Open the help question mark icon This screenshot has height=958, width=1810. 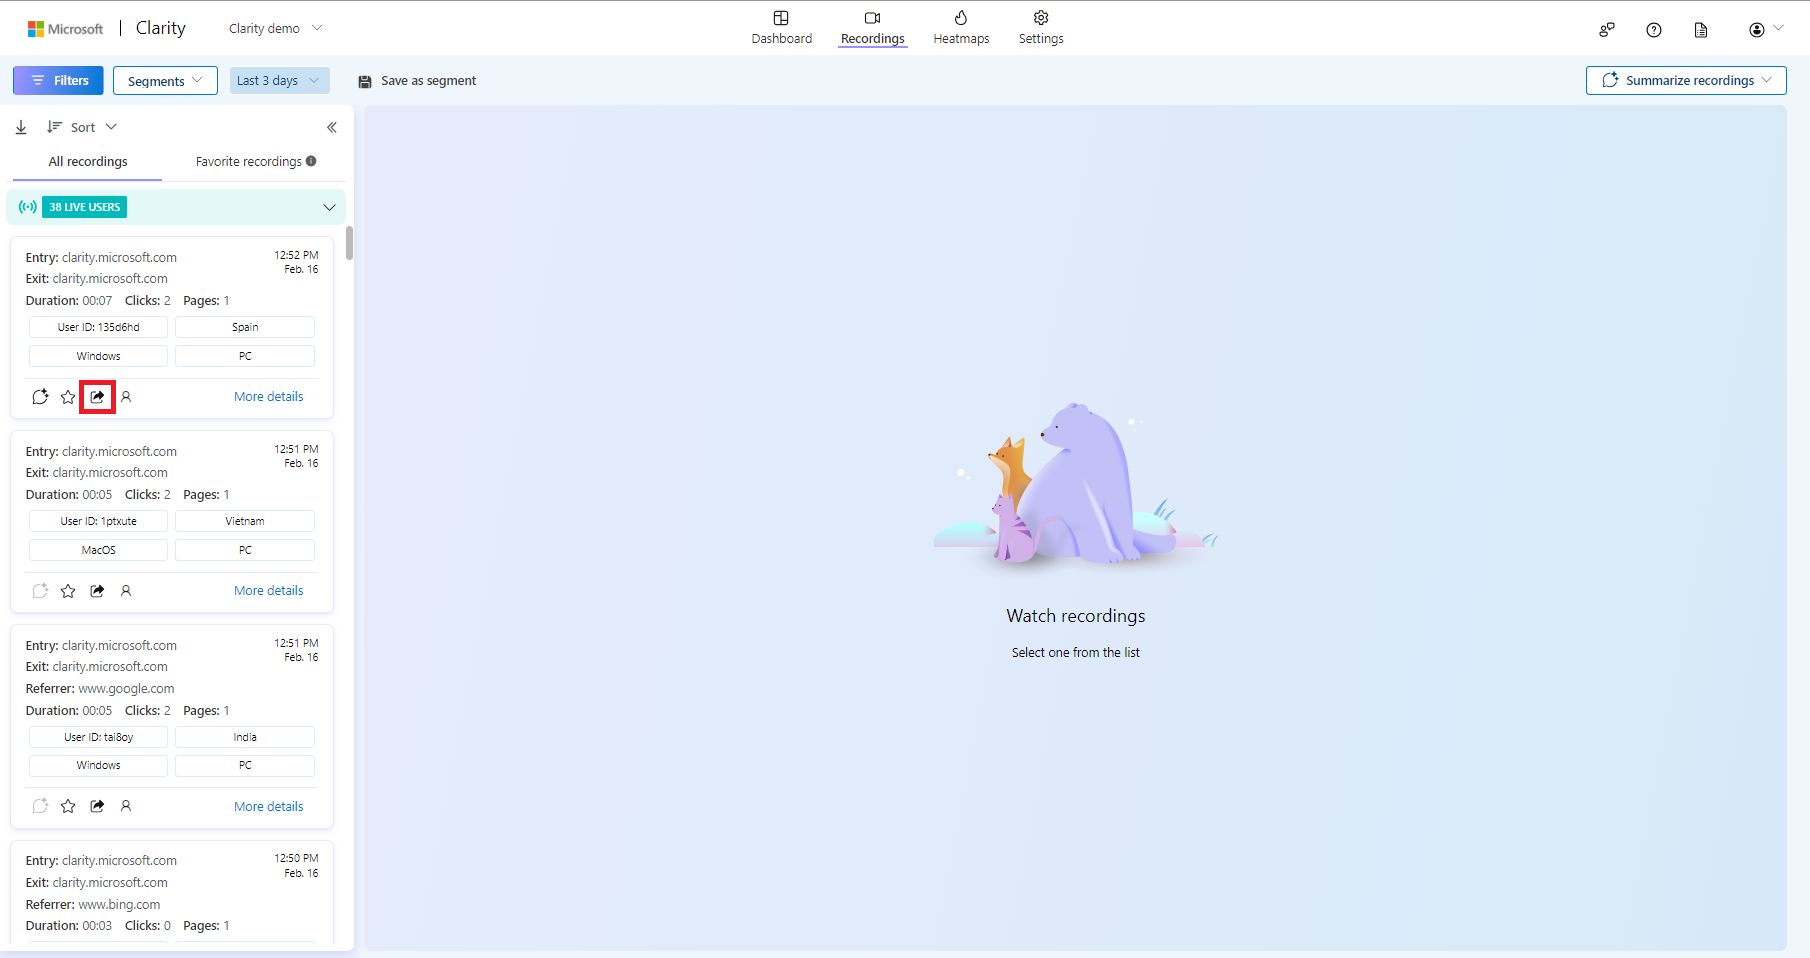click(1654, 30)
